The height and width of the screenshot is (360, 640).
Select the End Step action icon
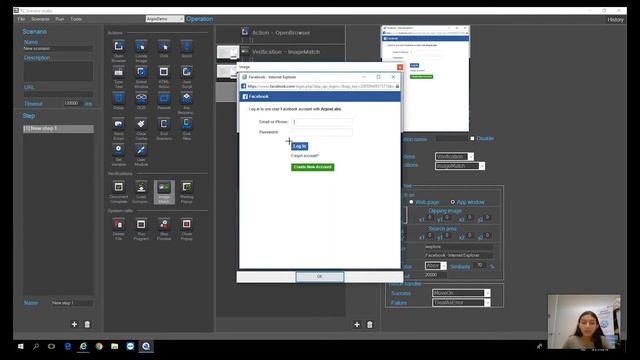(187, 124)
